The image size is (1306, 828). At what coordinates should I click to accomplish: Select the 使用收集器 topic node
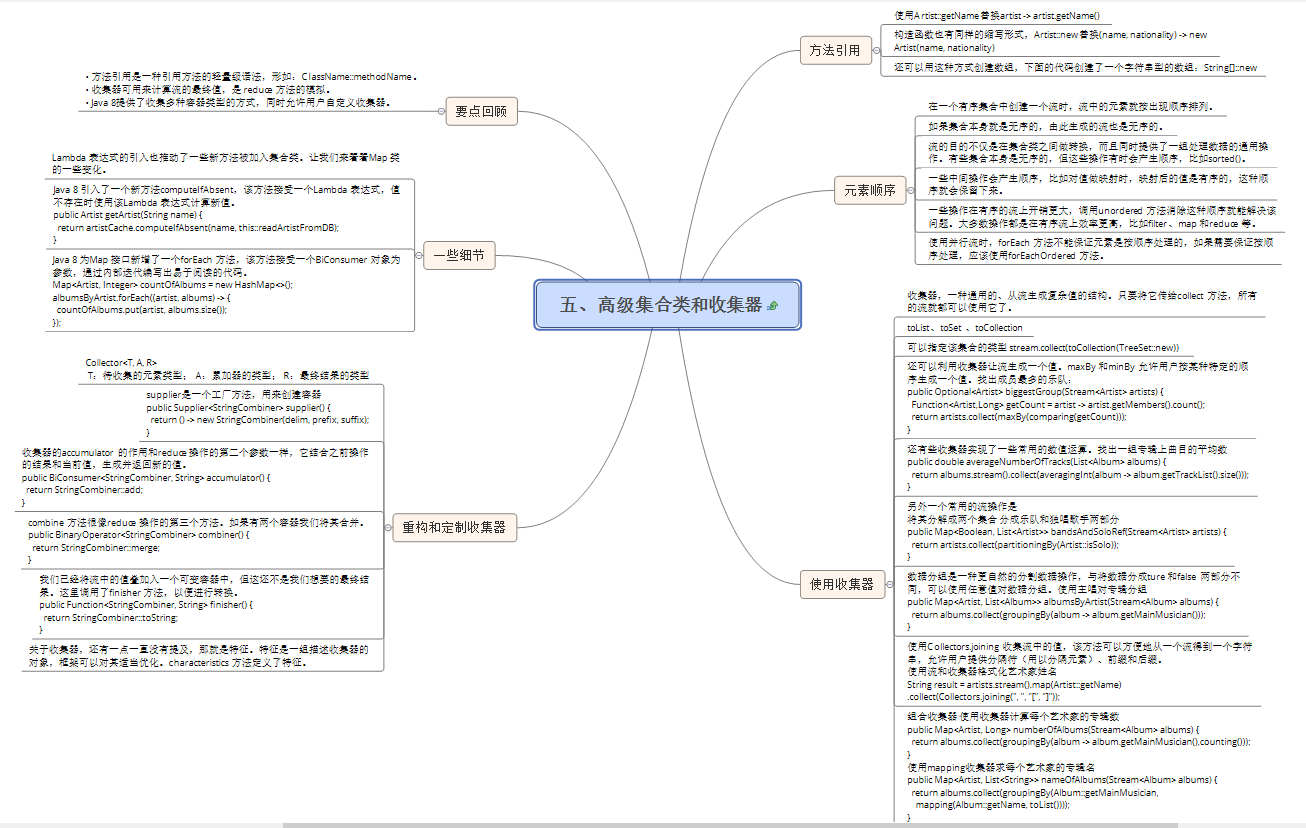click(841, 584)
